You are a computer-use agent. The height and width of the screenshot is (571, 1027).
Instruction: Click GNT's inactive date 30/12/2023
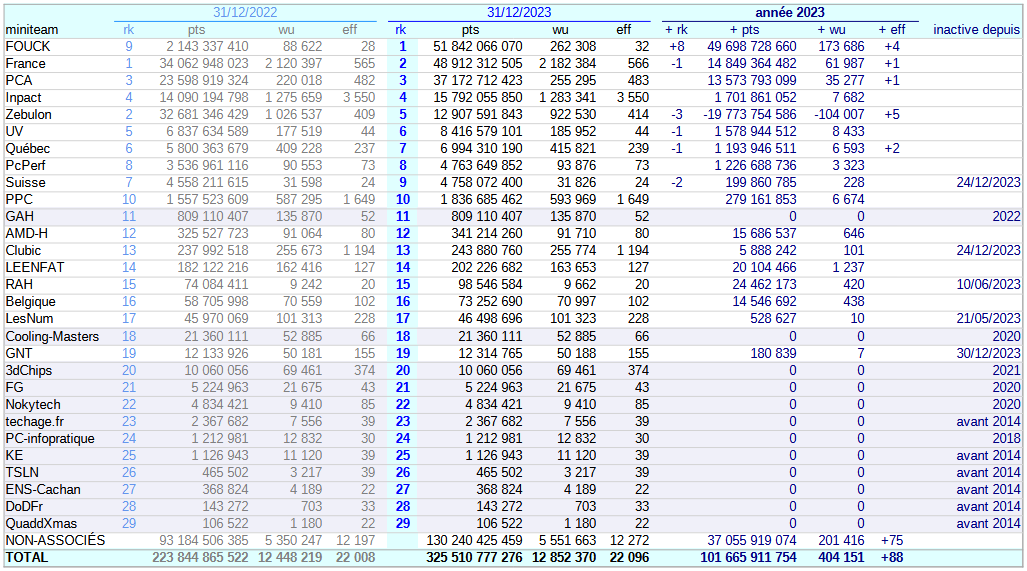987,354
